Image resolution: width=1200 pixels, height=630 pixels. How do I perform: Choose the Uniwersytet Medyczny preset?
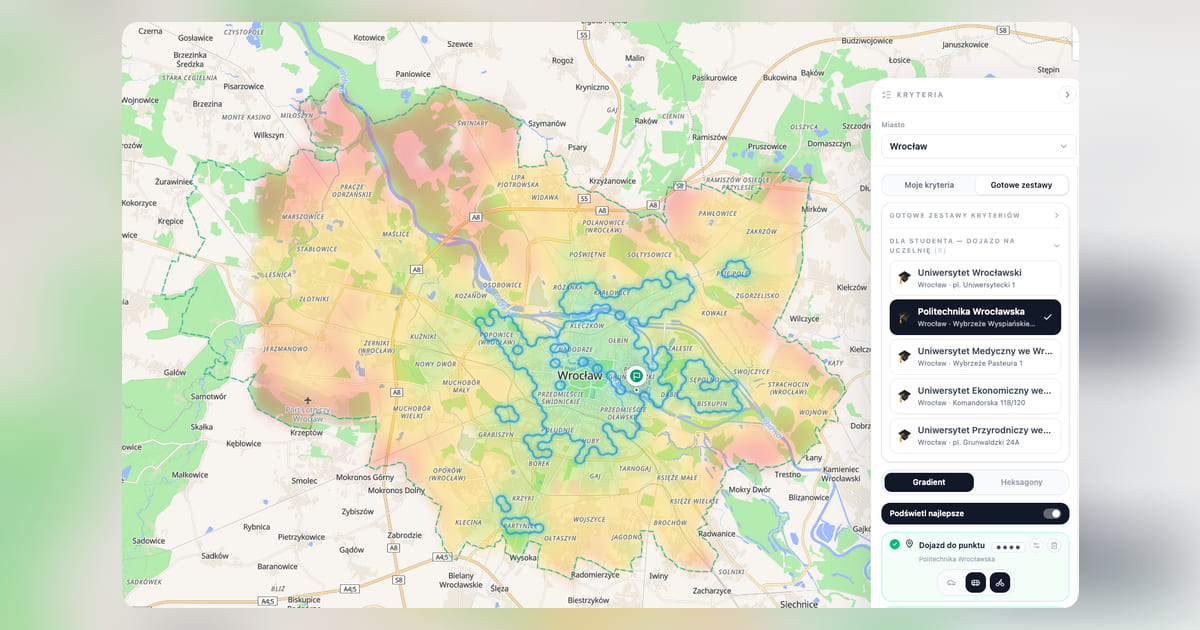coord(975,357)
